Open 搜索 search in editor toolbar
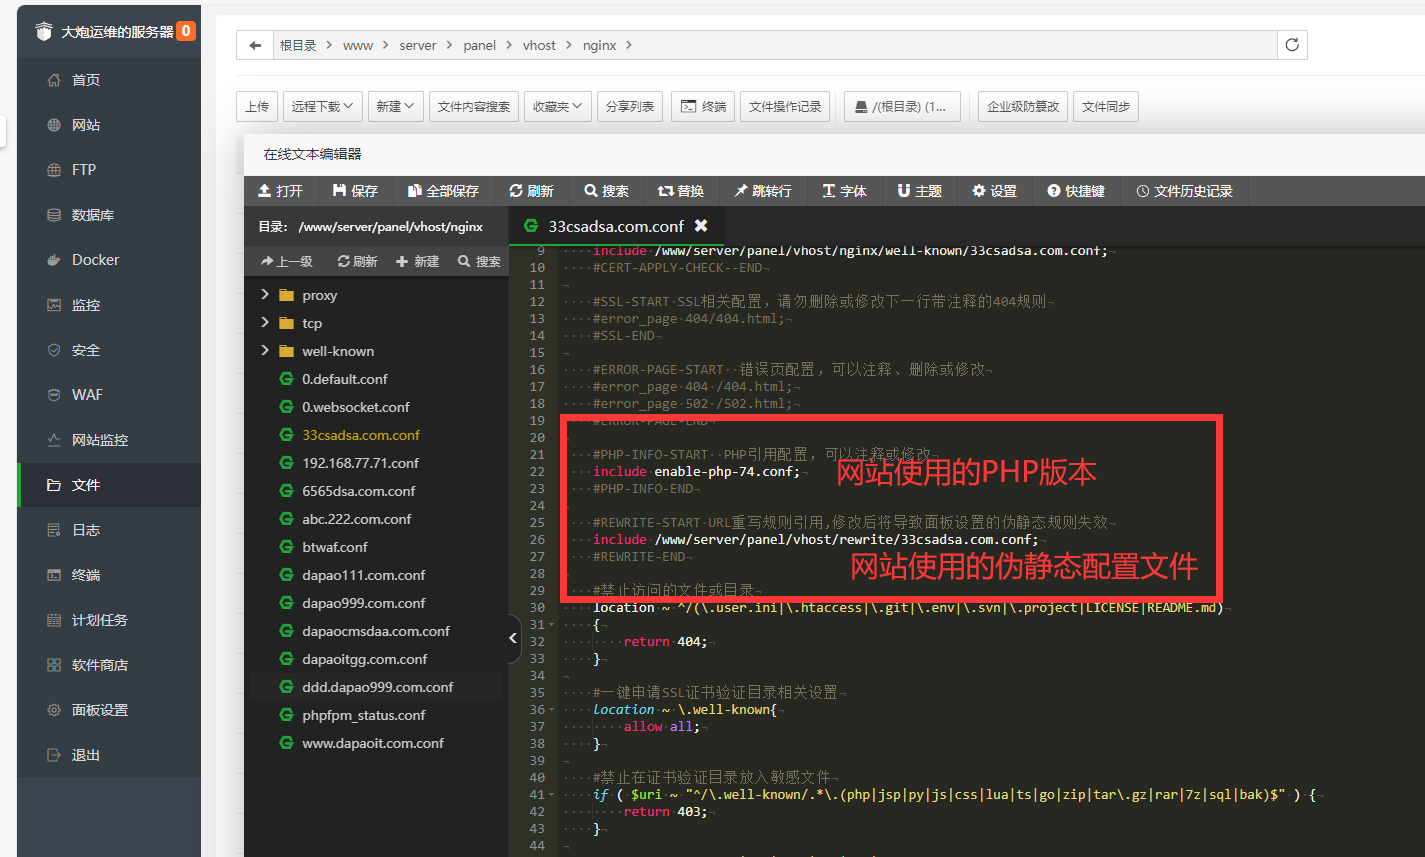This screenshot has height=857, width=1425. point(607,191)
